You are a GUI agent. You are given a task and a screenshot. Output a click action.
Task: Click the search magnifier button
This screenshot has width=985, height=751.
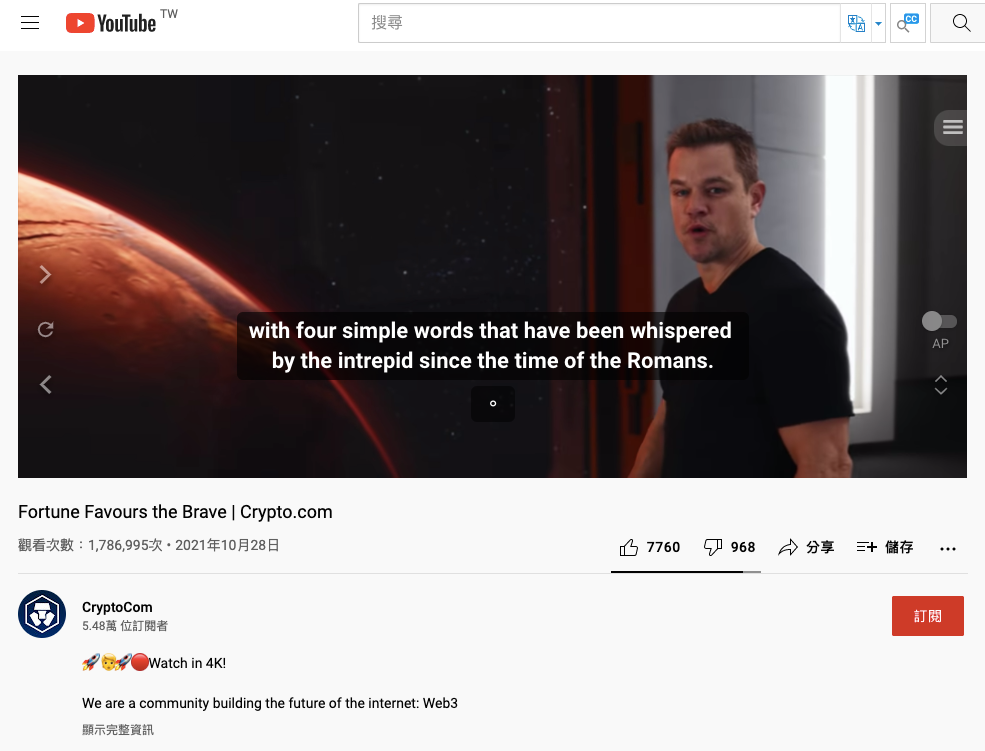(961, 23)
